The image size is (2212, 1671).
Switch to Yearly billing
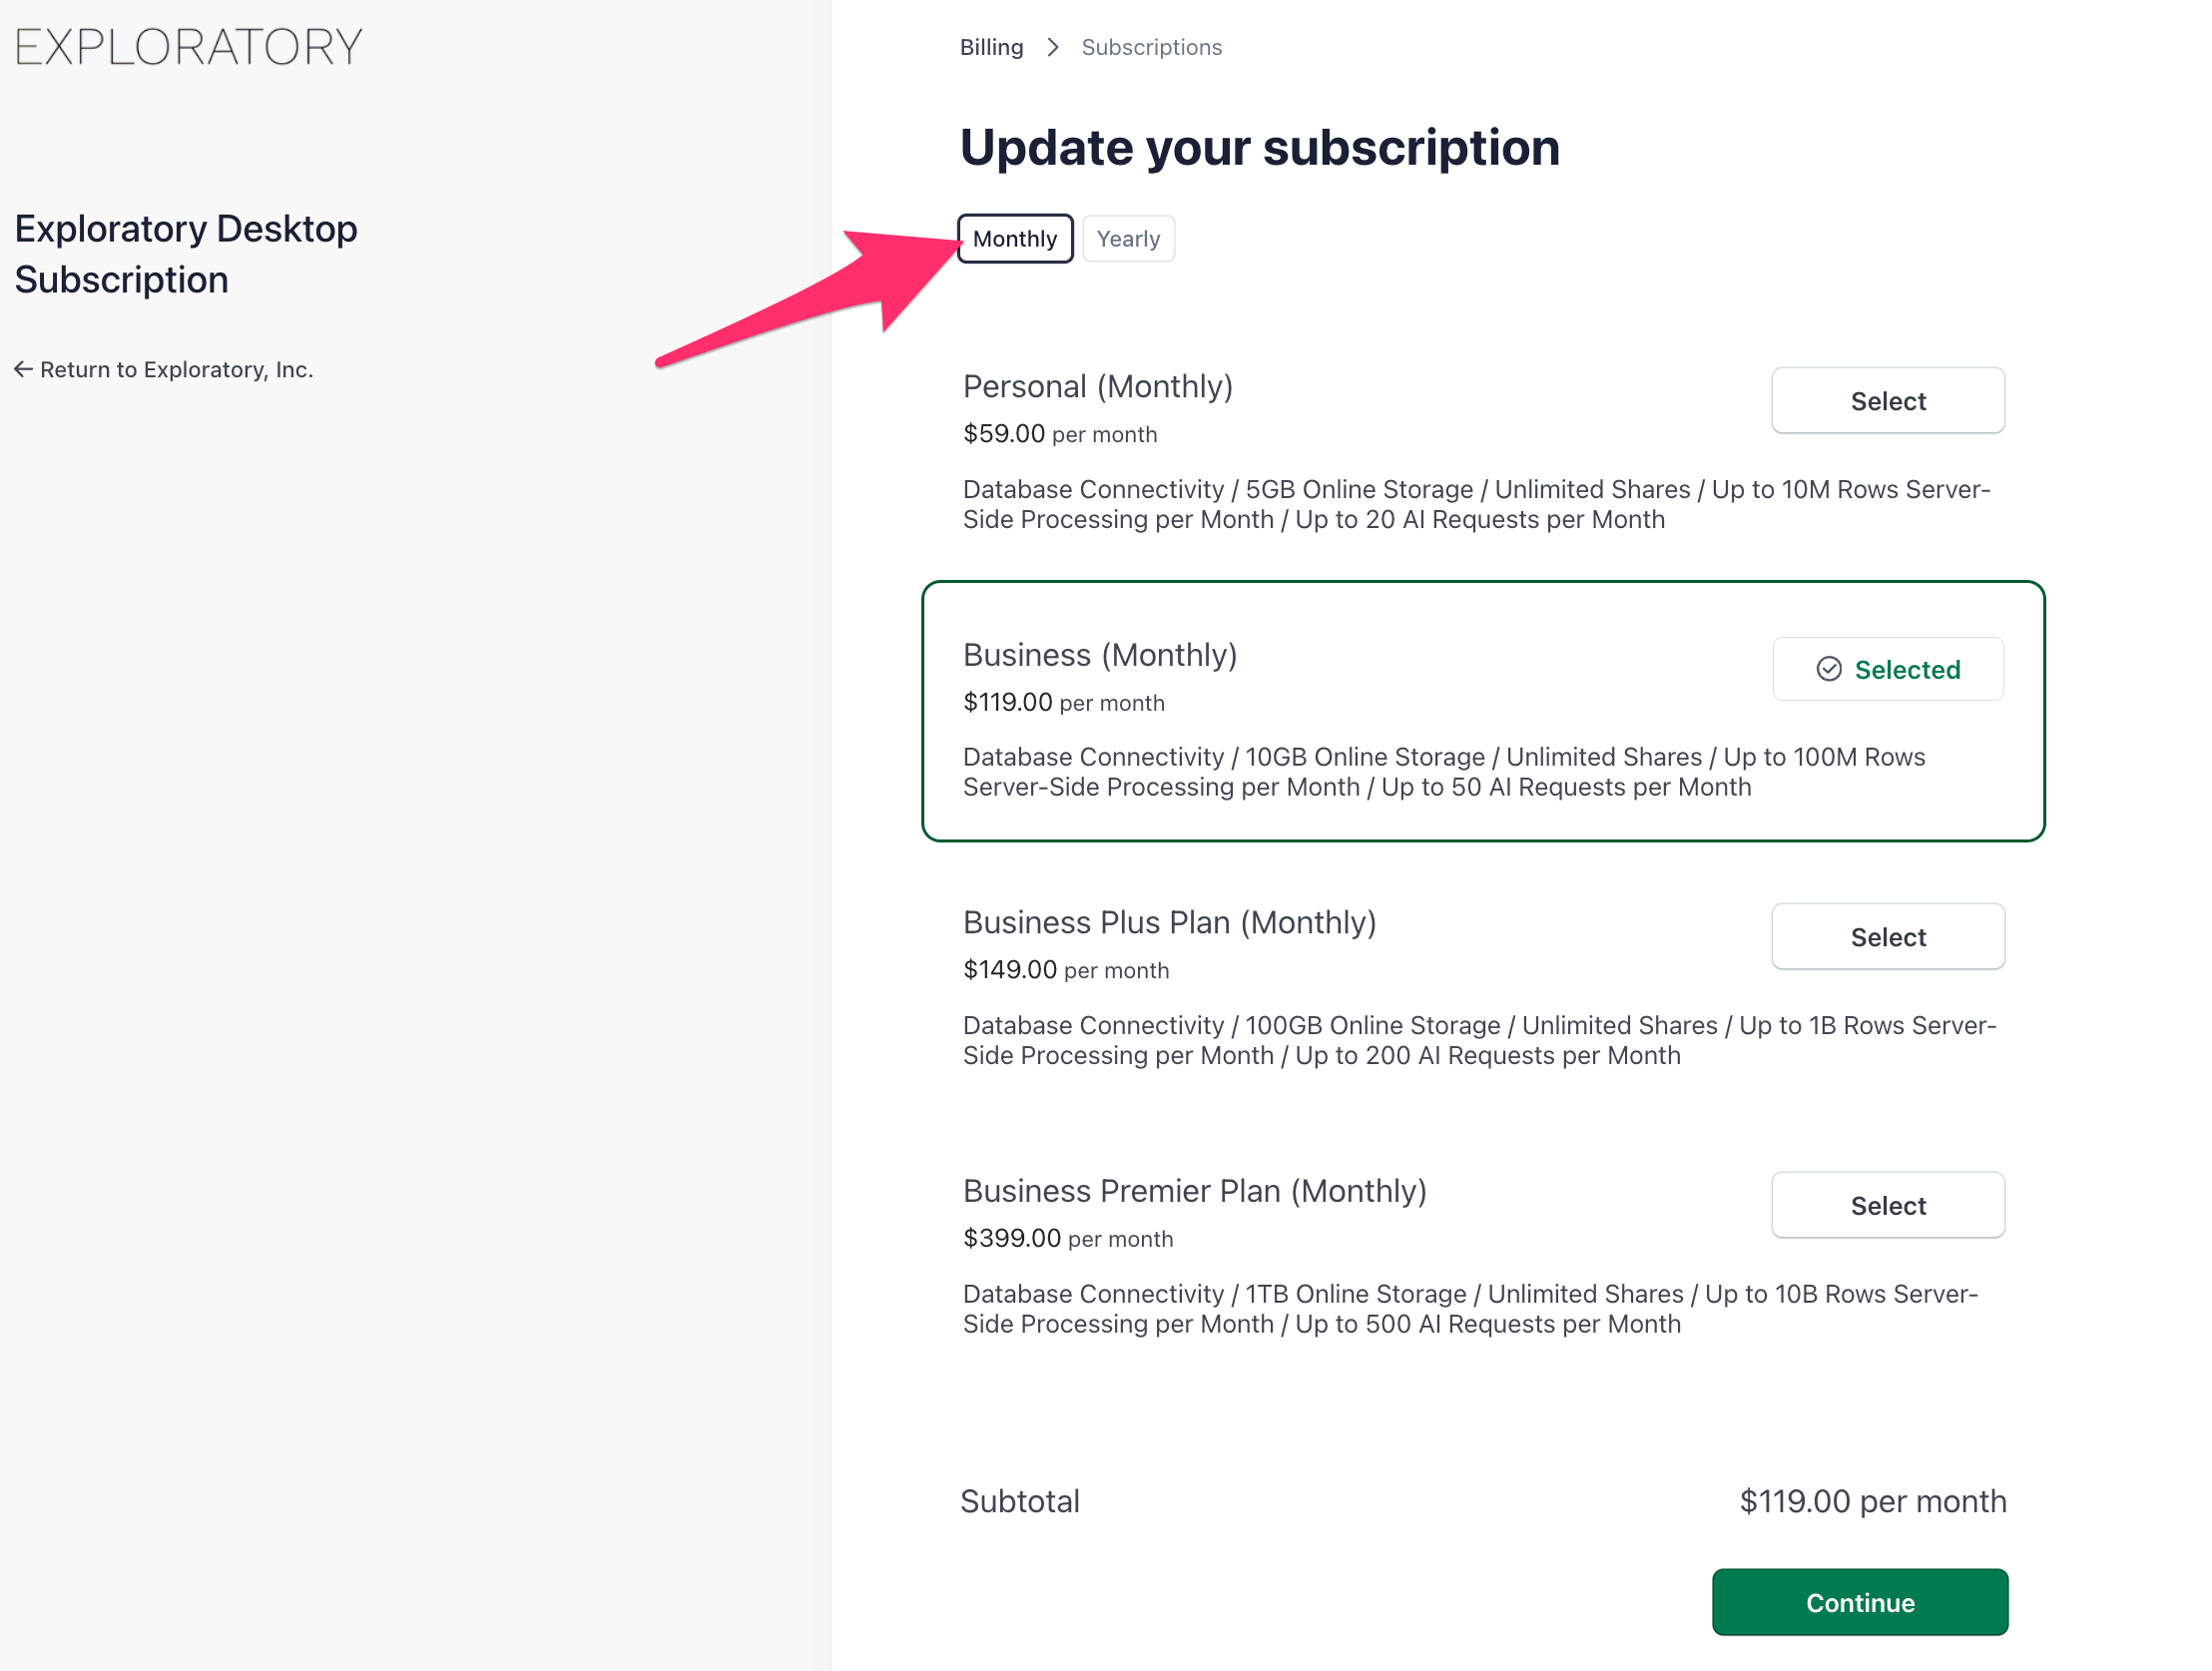coord(1127,239)
